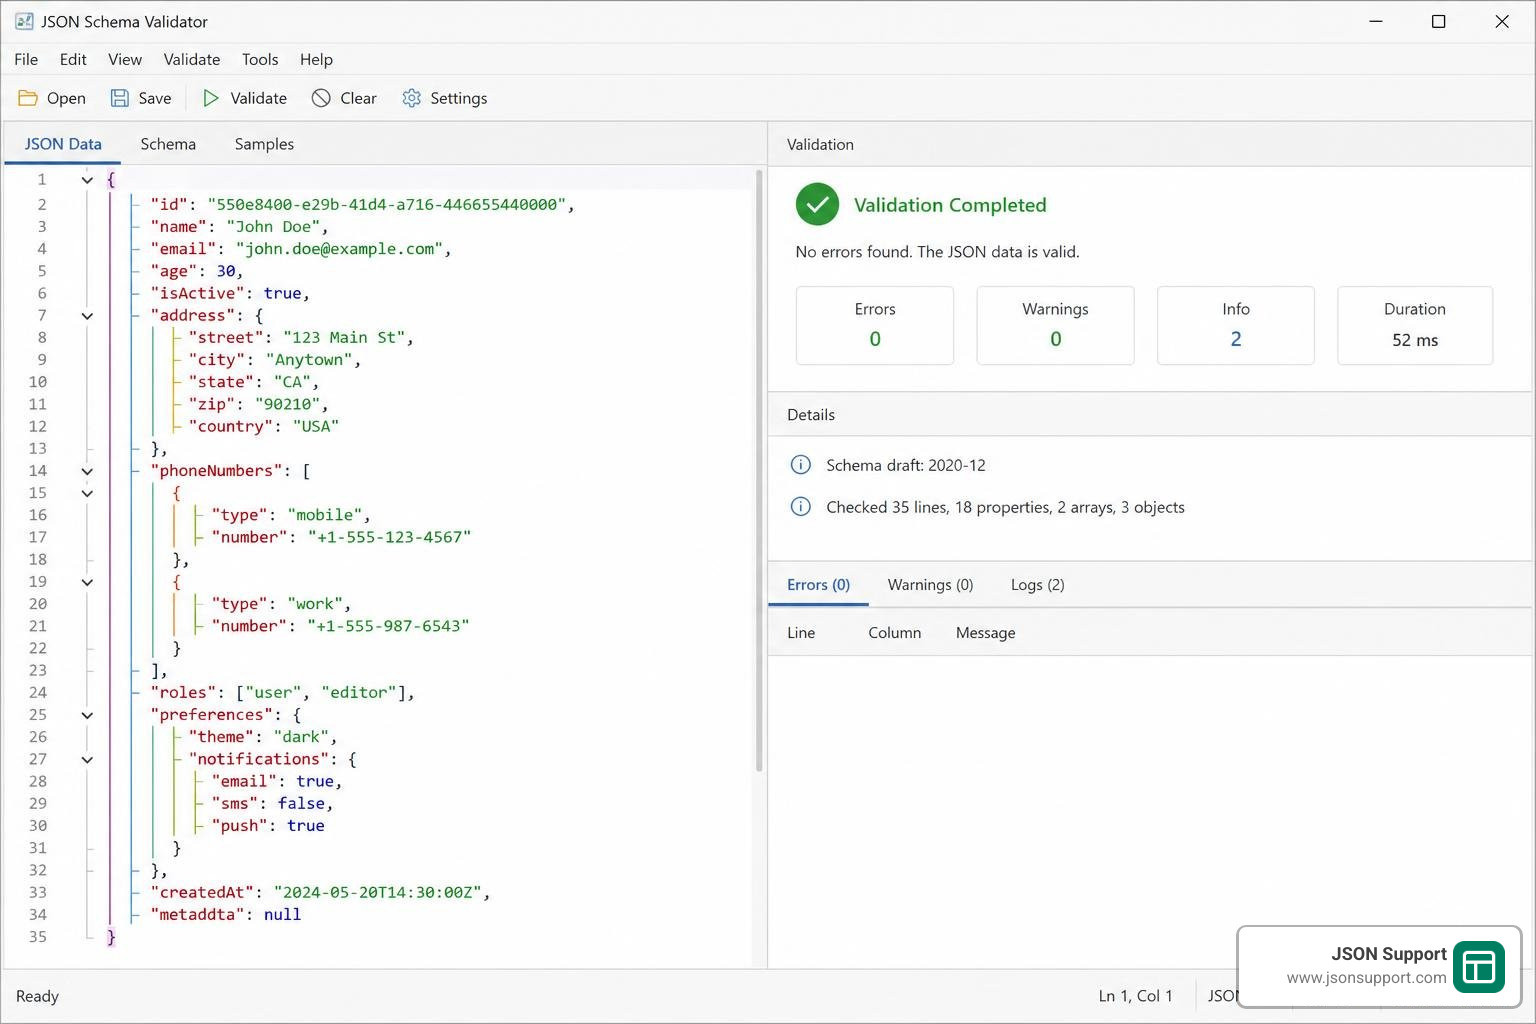Click the "zip" value "90210"

click(287, 404)
